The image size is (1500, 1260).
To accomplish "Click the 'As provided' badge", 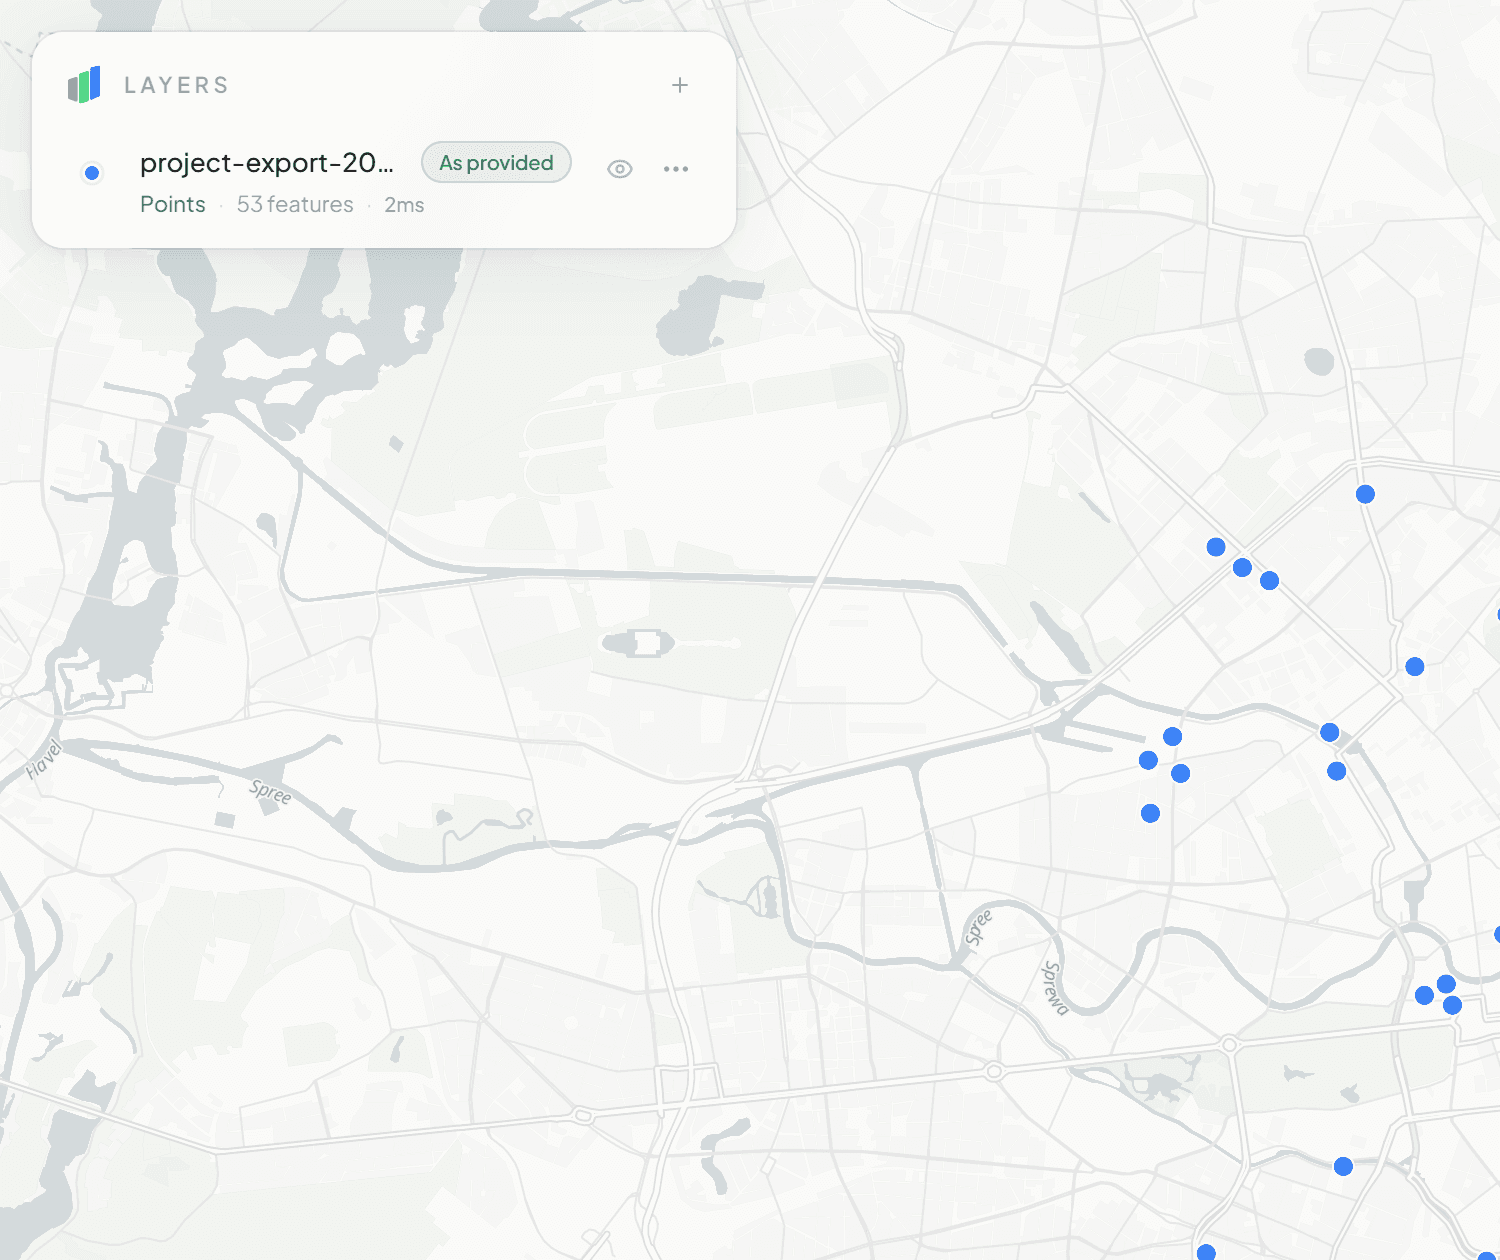I will click(x=496, y=162).
